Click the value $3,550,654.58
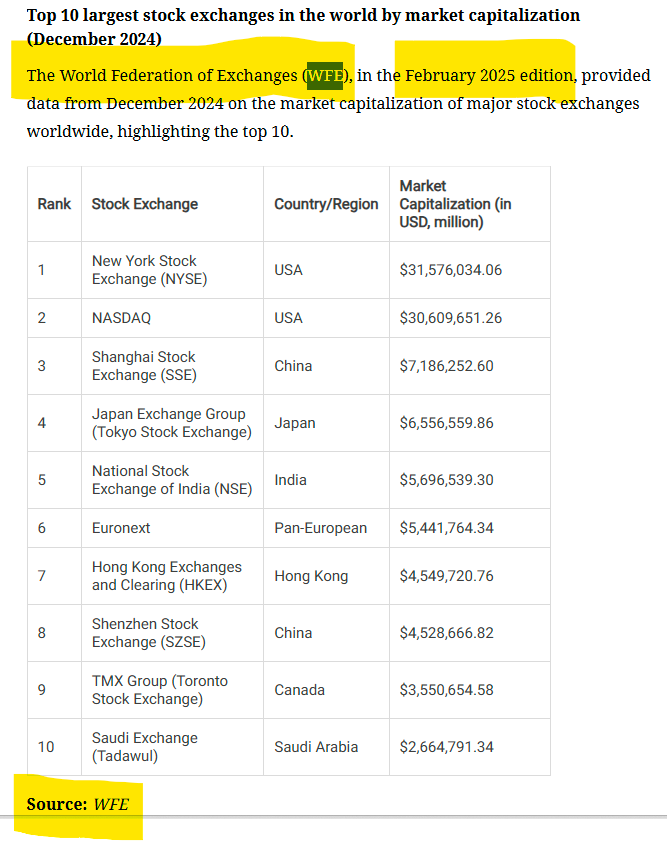 [x=446, y=690]
